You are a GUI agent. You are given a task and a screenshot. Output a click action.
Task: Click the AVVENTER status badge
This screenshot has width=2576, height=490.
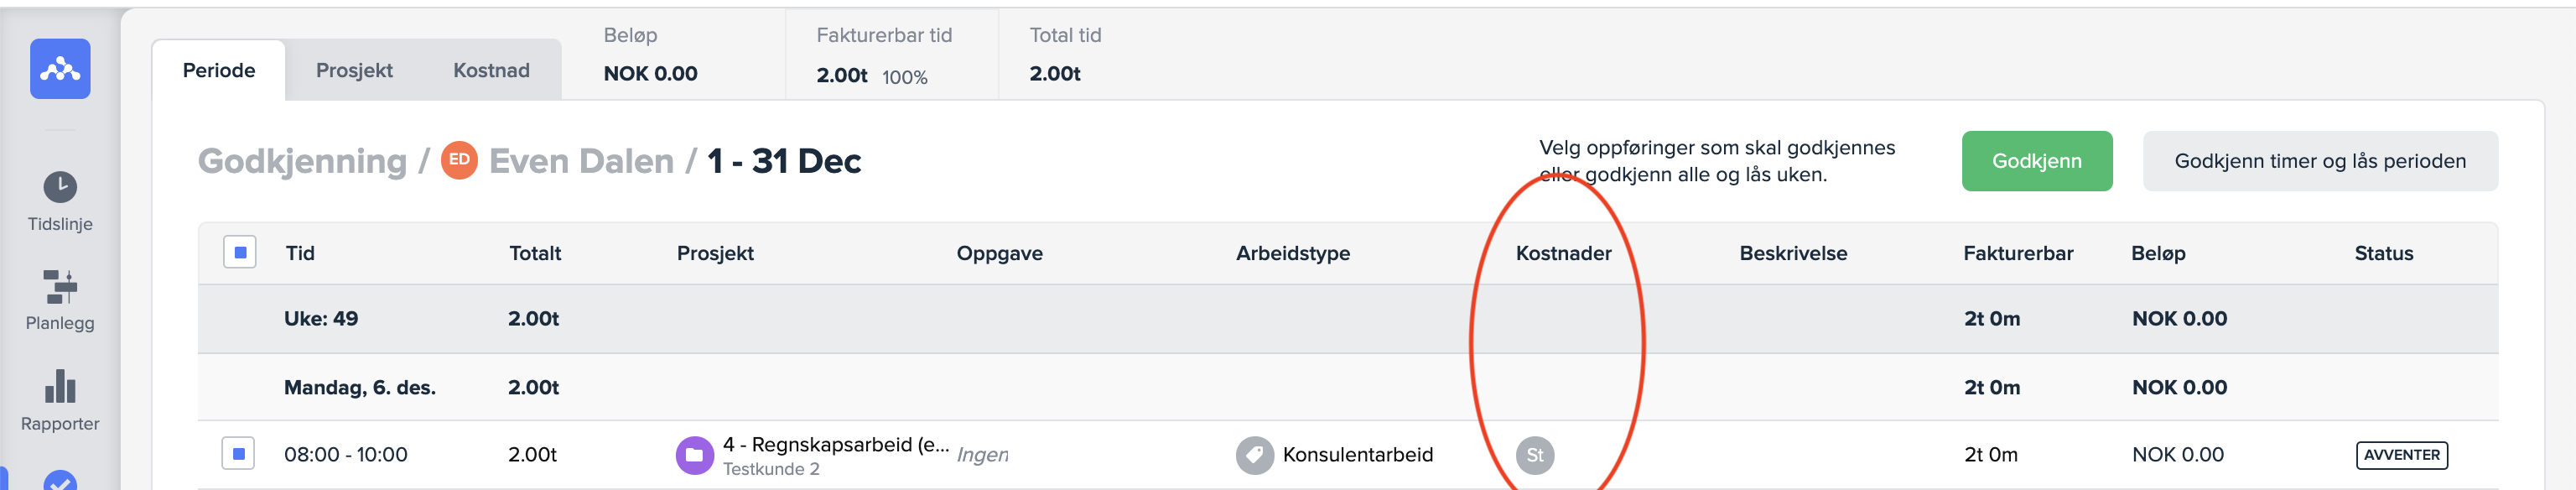click(x=2401, y=455)
